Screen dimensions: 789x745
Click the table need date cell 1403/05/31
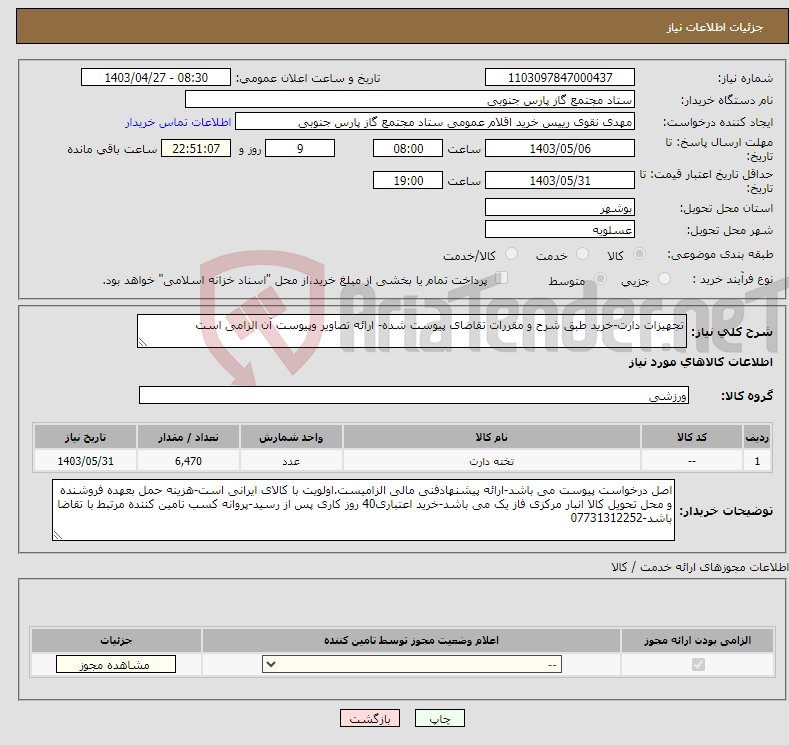[x=86, y=461]
